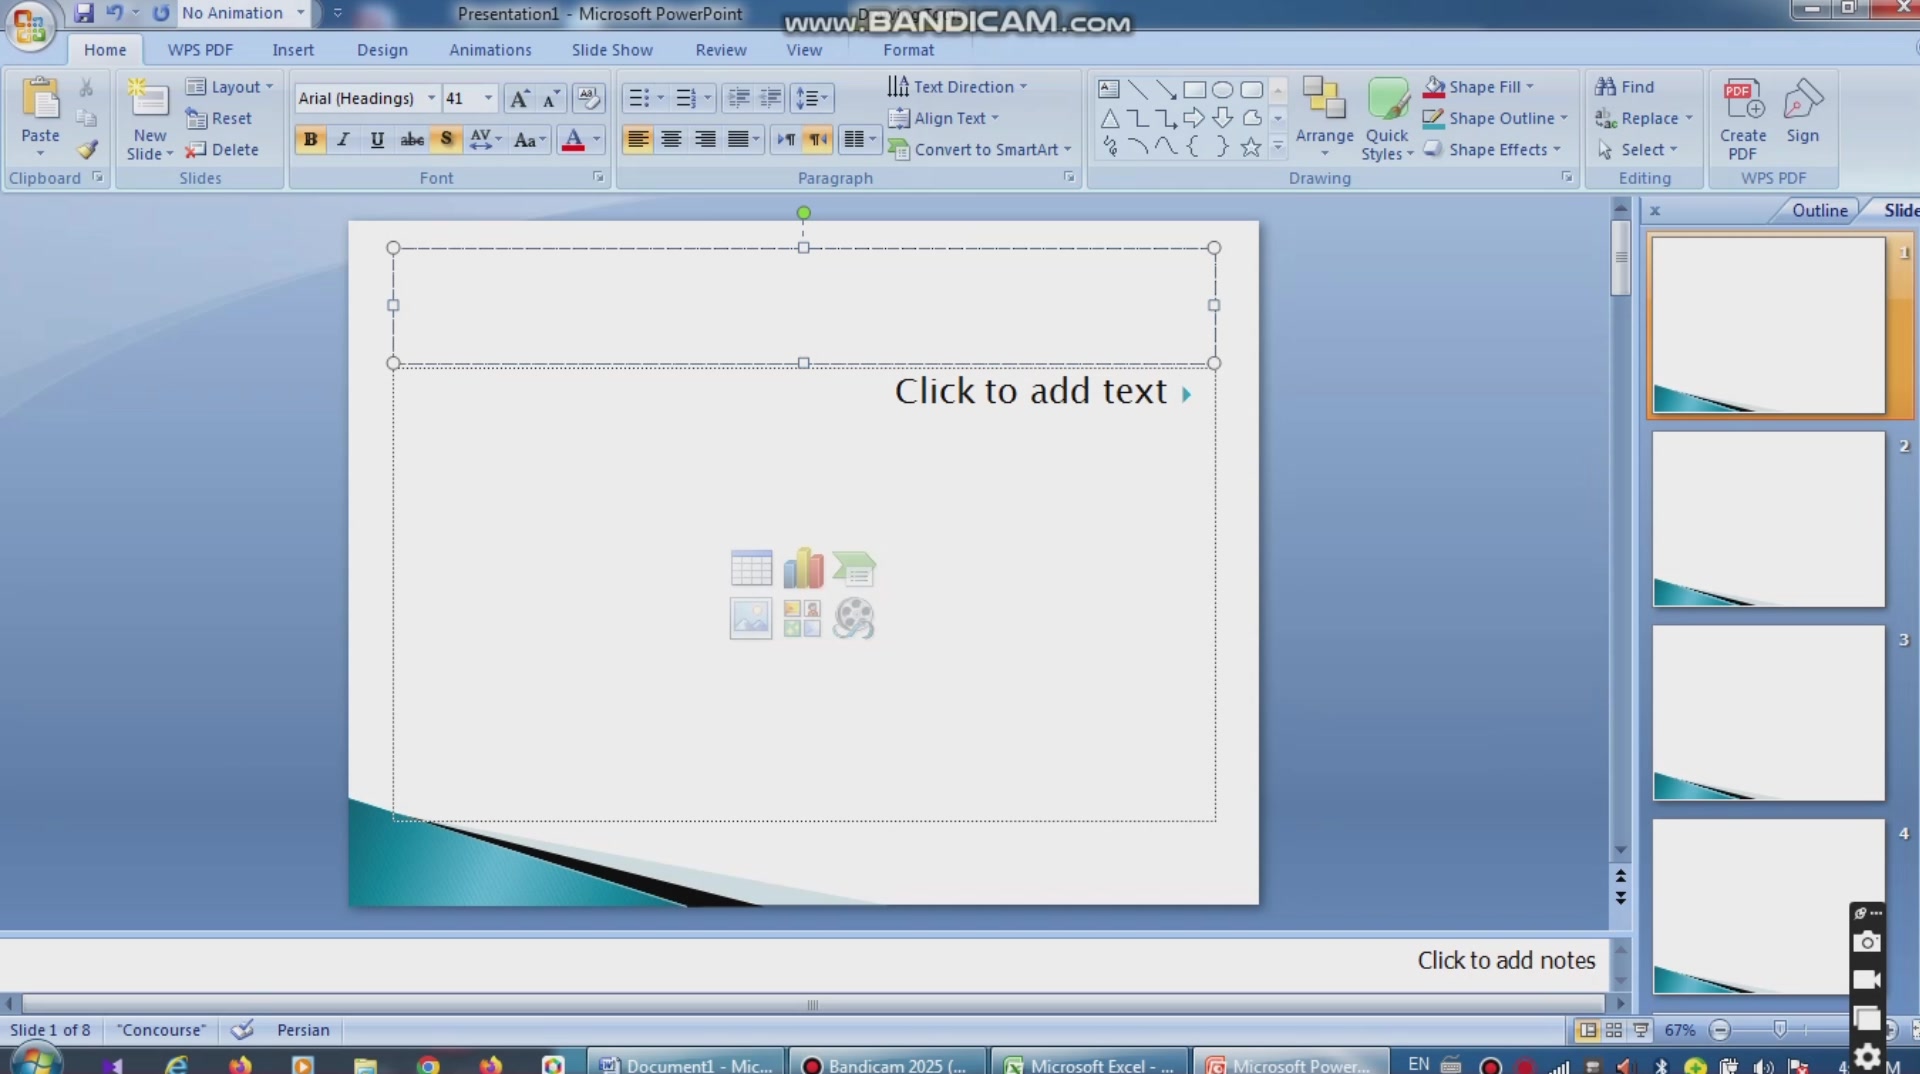Click the Find button
The image size is (1920, 1074).
1625,87
